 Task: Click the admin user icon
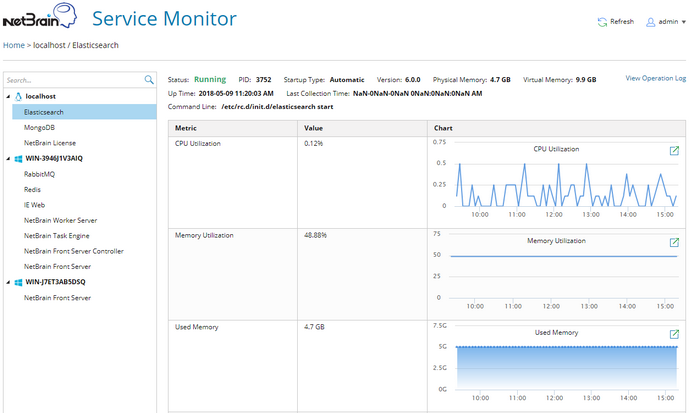click(x=650, y=21)
